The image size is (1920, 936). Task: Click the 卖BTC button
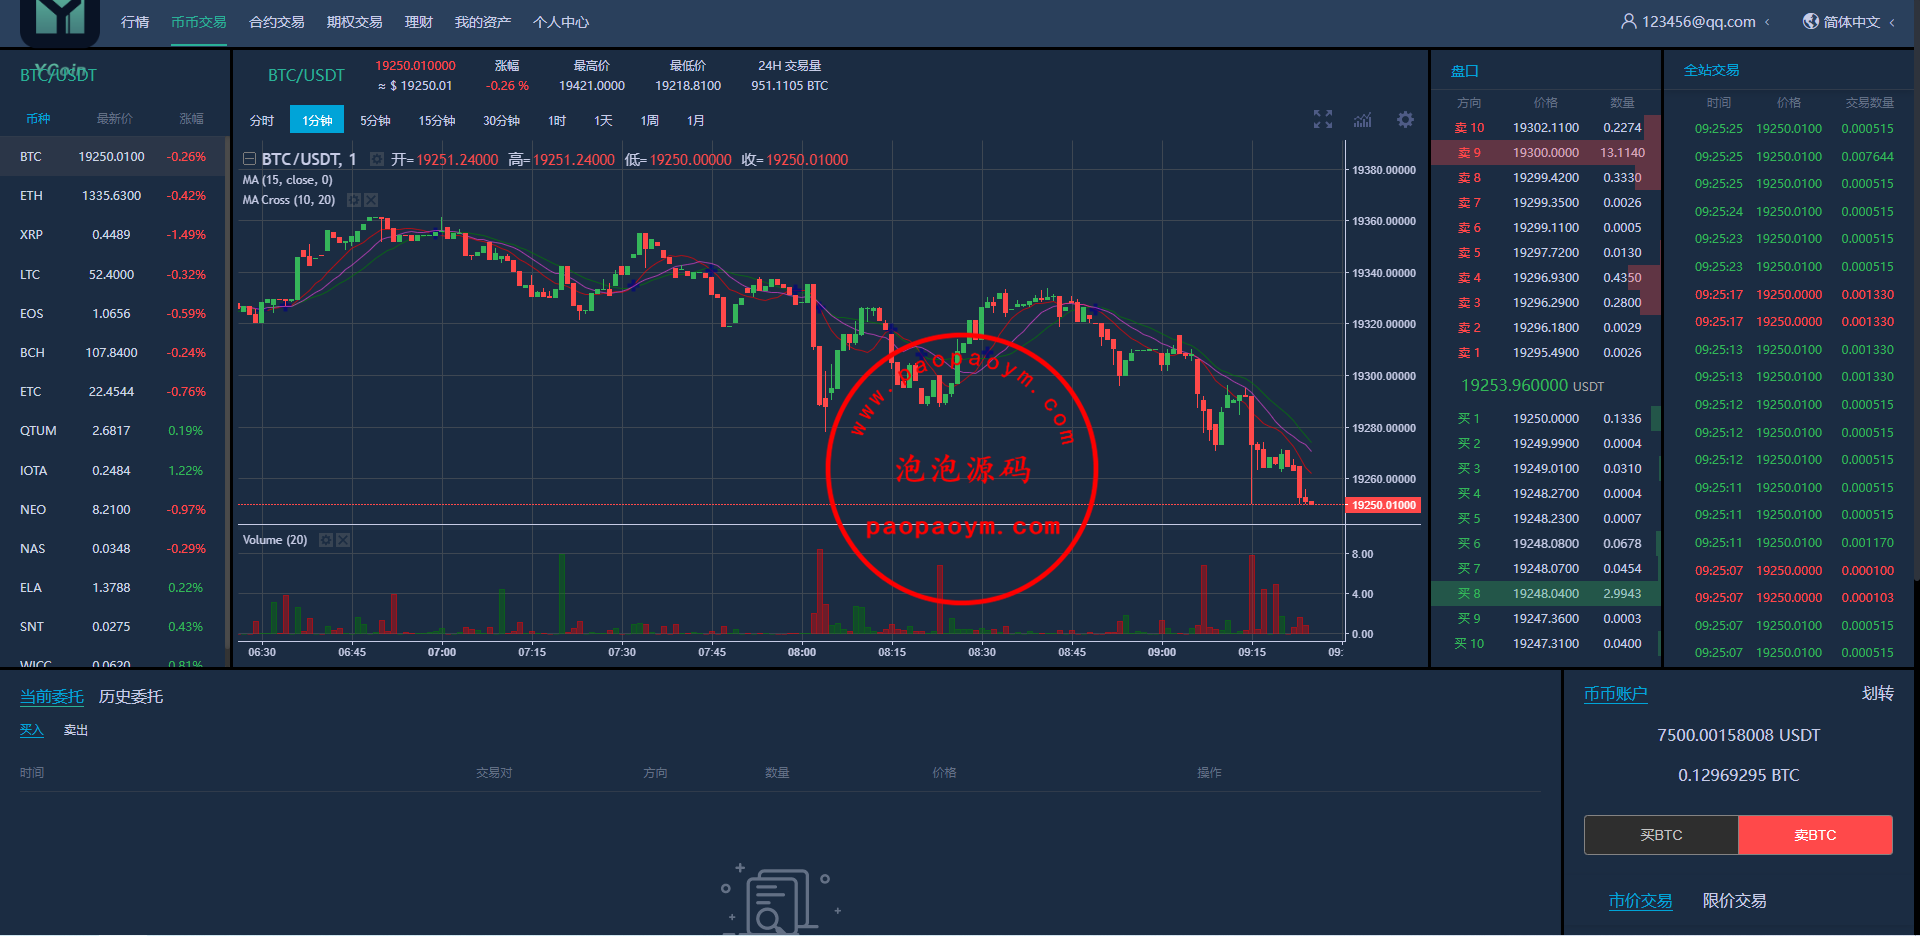point(1815,835)
